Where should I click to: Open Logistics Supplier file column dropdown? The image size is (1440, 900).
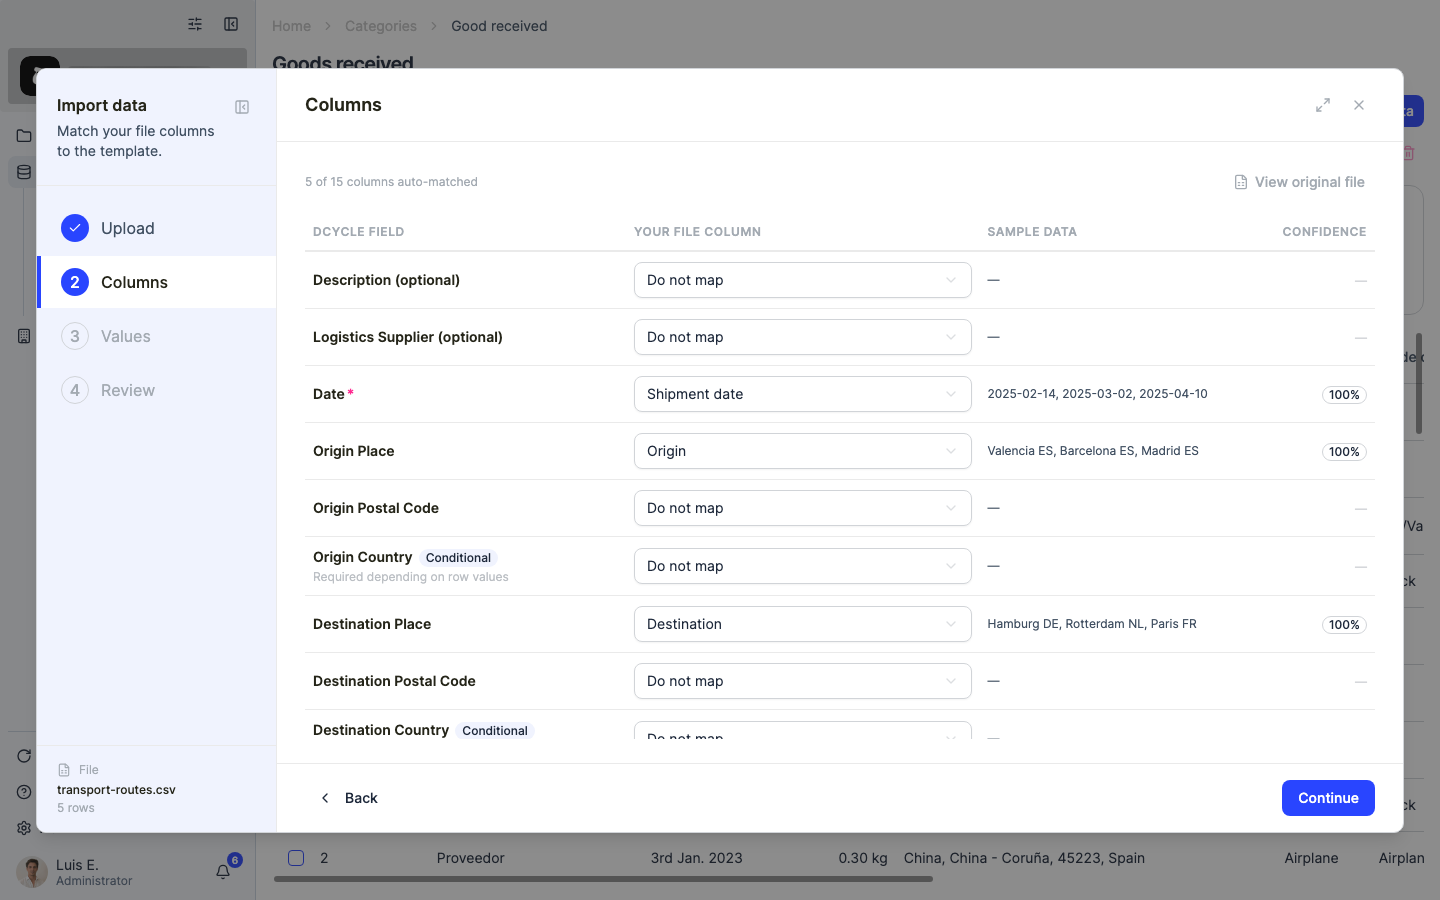click(x=803, y=337)
